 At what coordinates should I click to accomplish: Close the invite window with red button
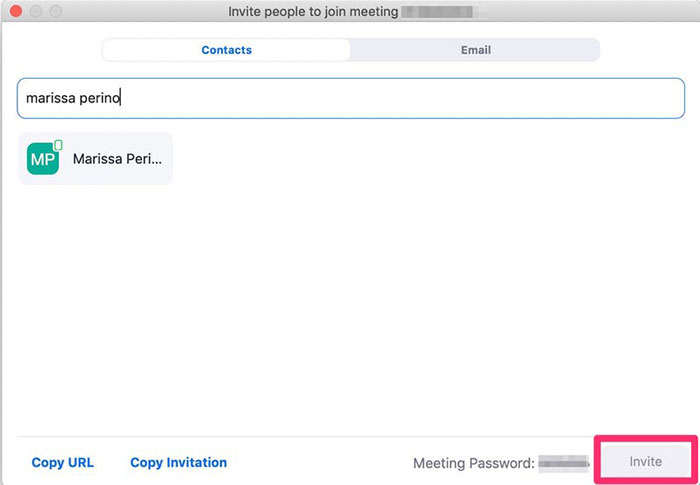tap(15, 10)
